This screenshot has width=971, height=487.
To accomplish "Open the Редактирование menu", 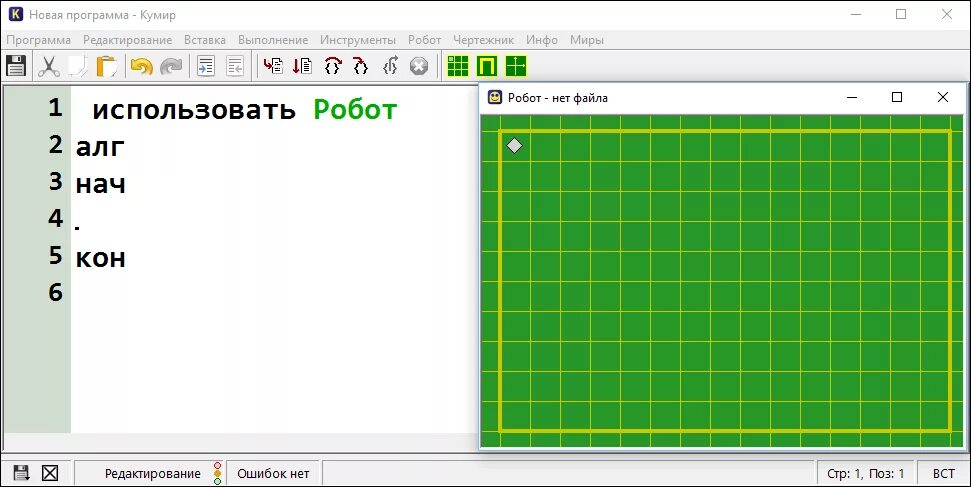I will 128,40.
